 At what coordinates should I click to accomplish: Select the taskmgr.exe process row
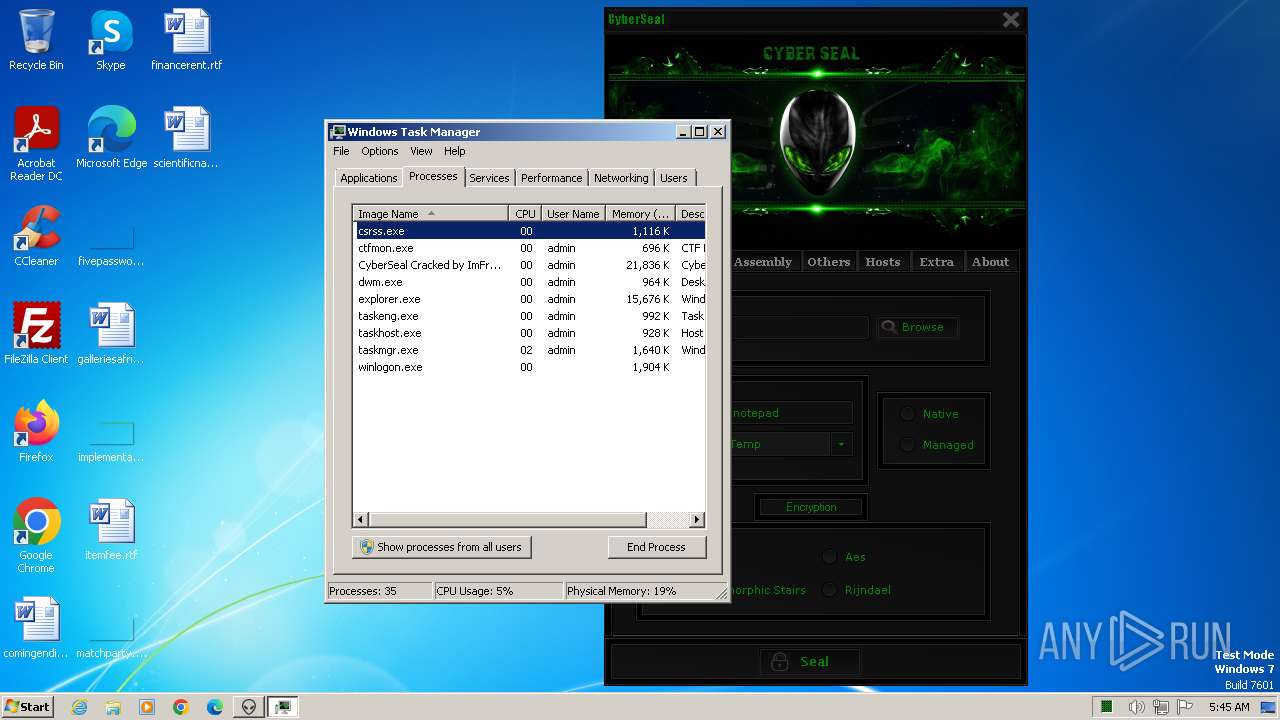click(x=529, y=350)
